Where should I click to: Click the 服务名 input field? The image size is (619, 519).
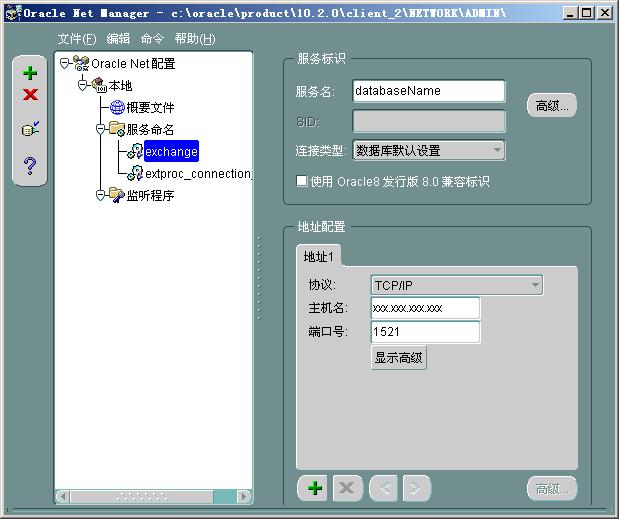(x=429, y=91)
